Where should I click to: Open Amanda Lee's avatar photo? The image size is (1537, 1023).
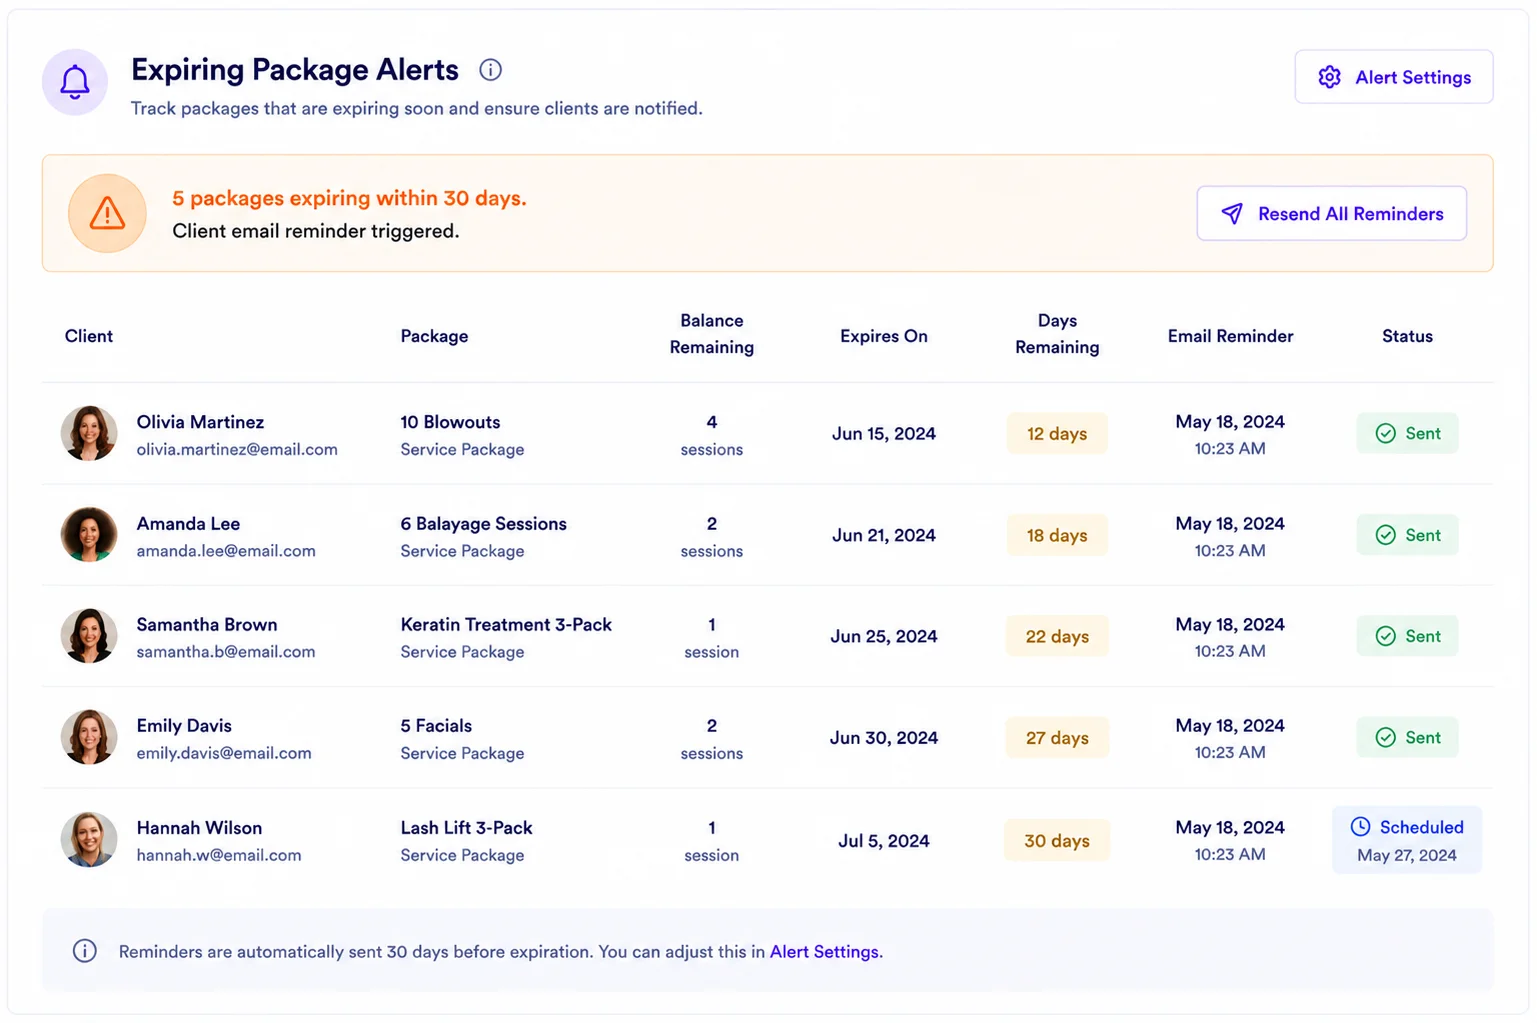tap(89, 534)
